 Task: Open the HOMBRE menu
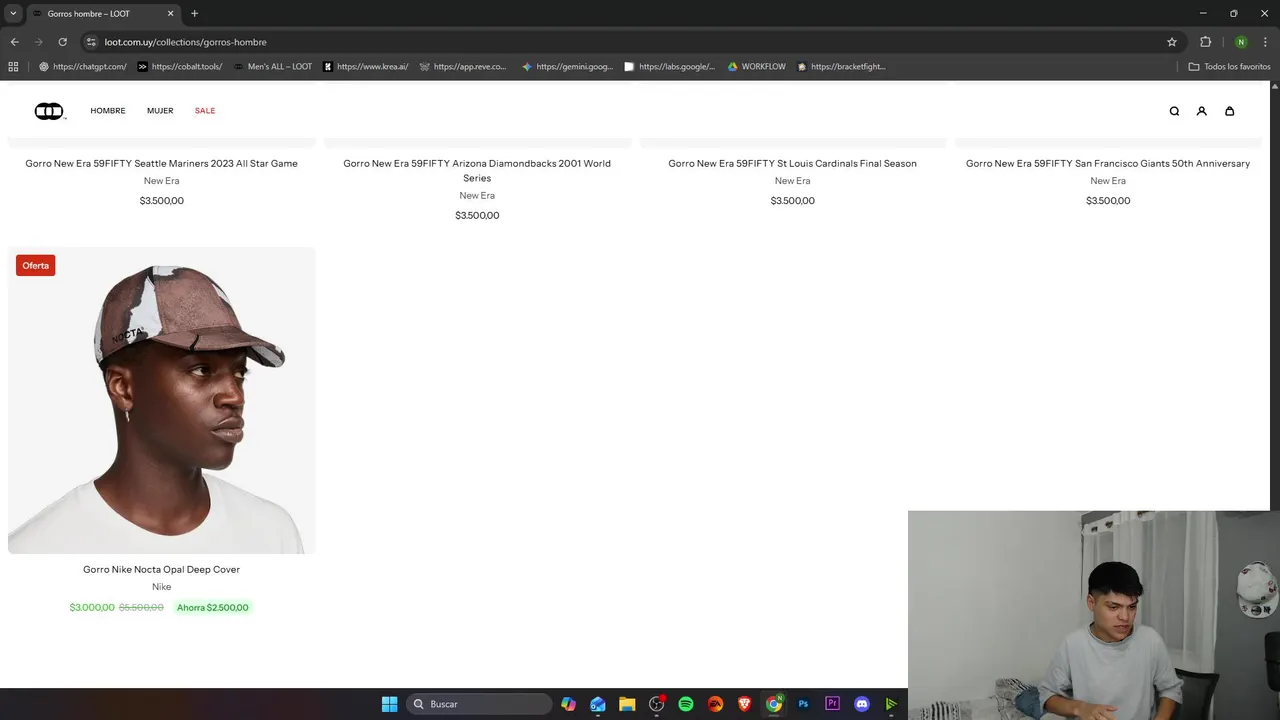(108, 111)
